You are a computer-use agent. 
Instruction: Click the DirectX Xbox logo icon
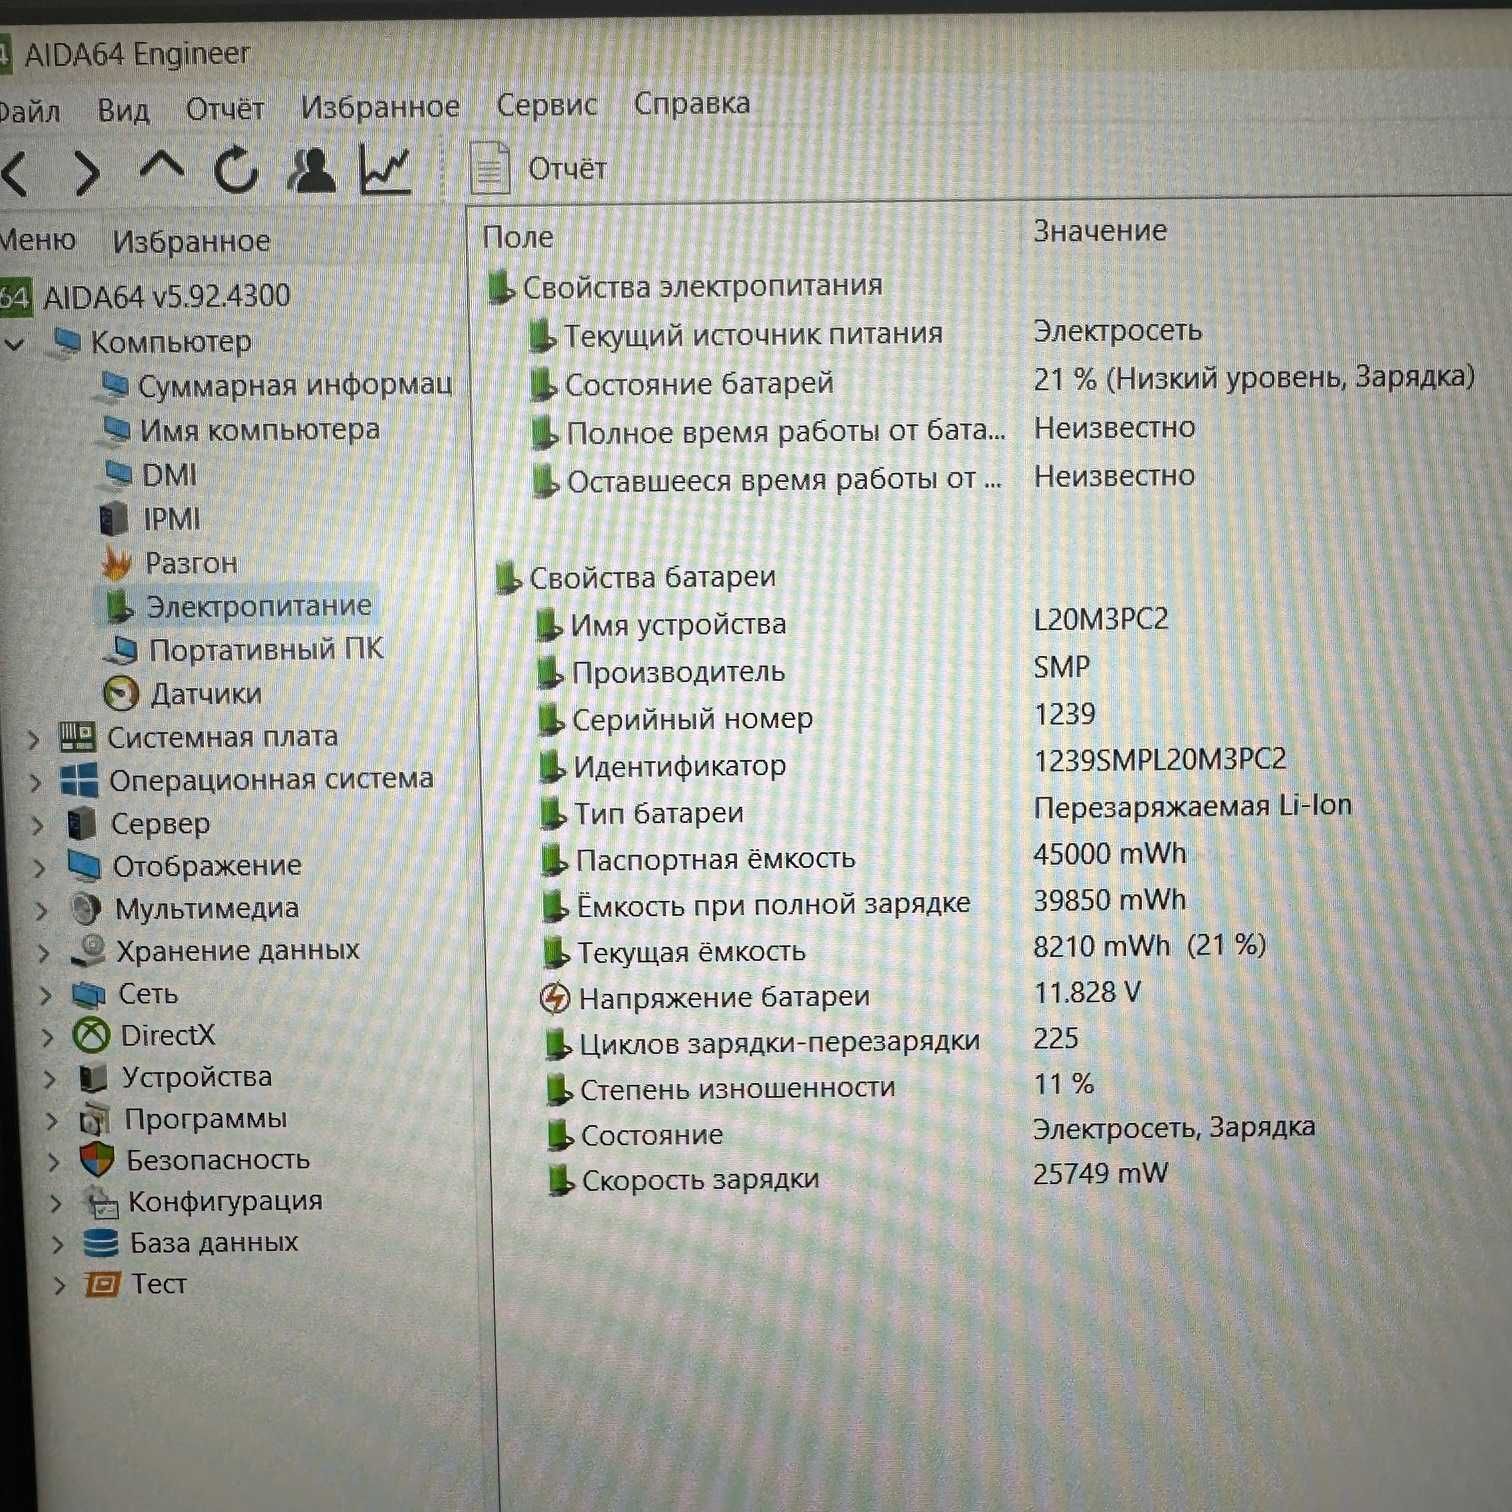click(x=92, y=1036)
